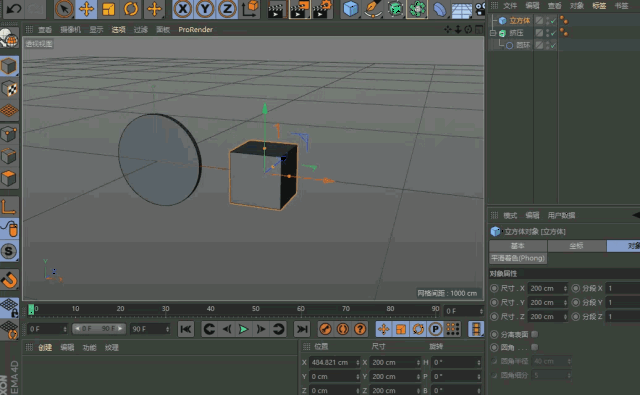The image size is (640, 395).
Task: Toggle parameter P keyframe button
Action: [436, 329]
